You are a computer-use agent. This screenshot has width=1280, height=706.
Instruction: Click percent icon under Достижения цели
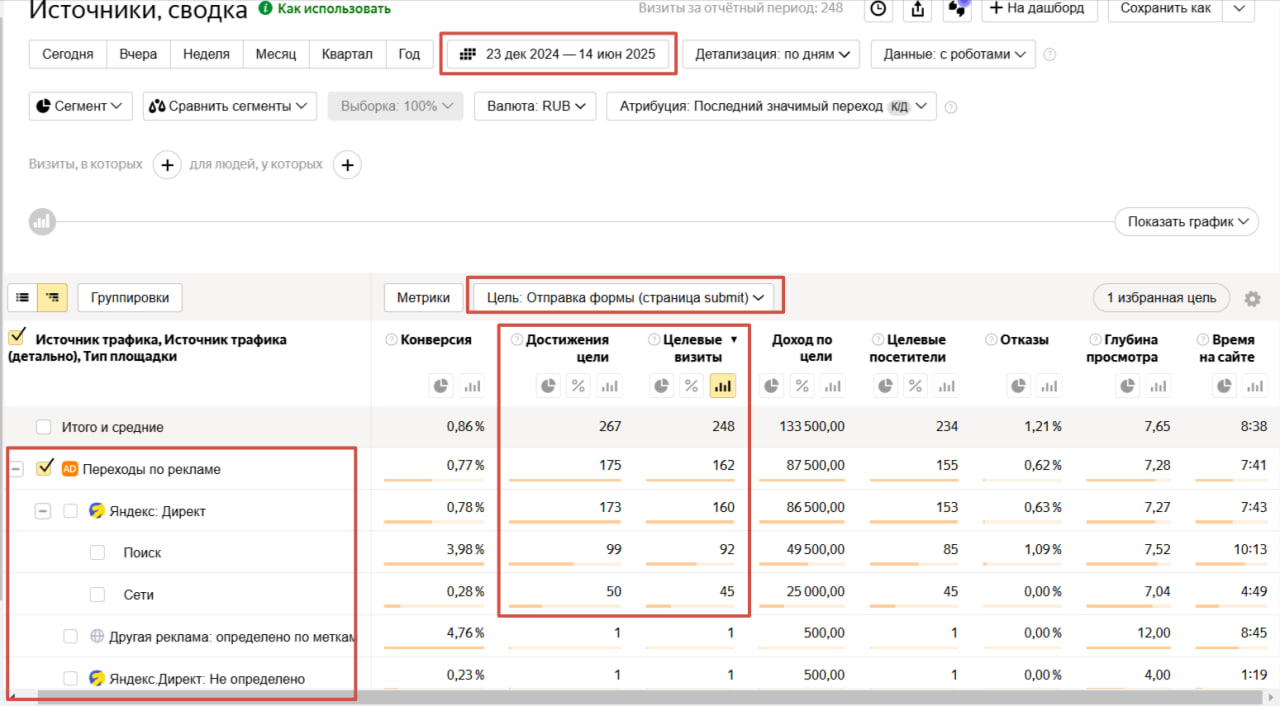(577, 385)
